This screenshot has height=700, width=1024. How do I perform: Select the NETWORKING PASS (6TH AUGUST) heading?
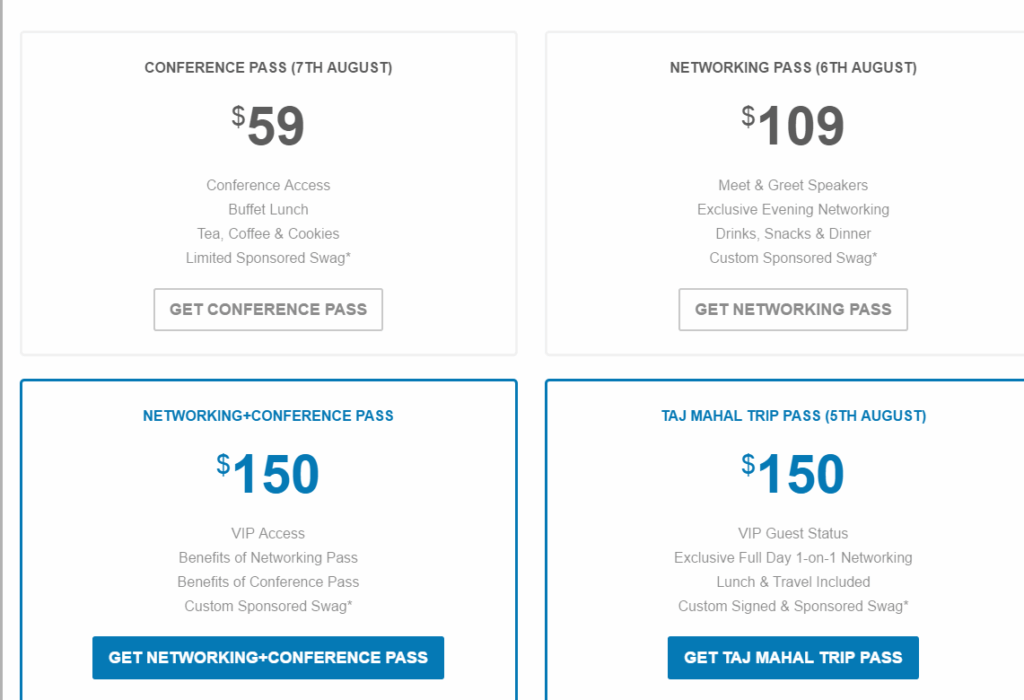[x=793, y=68]
